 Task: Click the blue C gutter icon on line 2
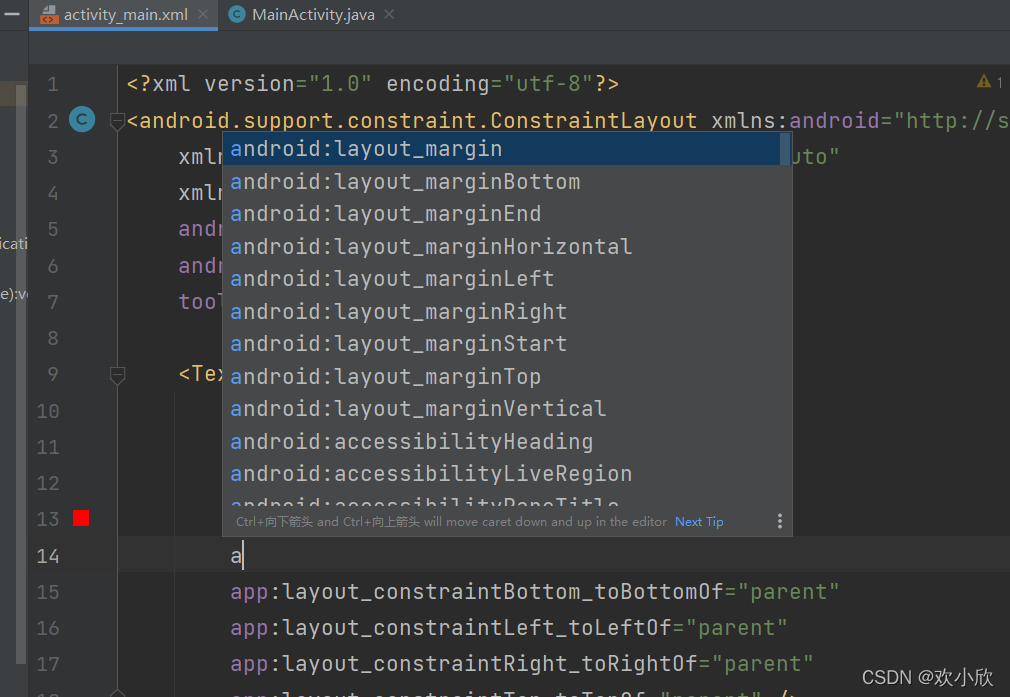[x=81, y=119]
